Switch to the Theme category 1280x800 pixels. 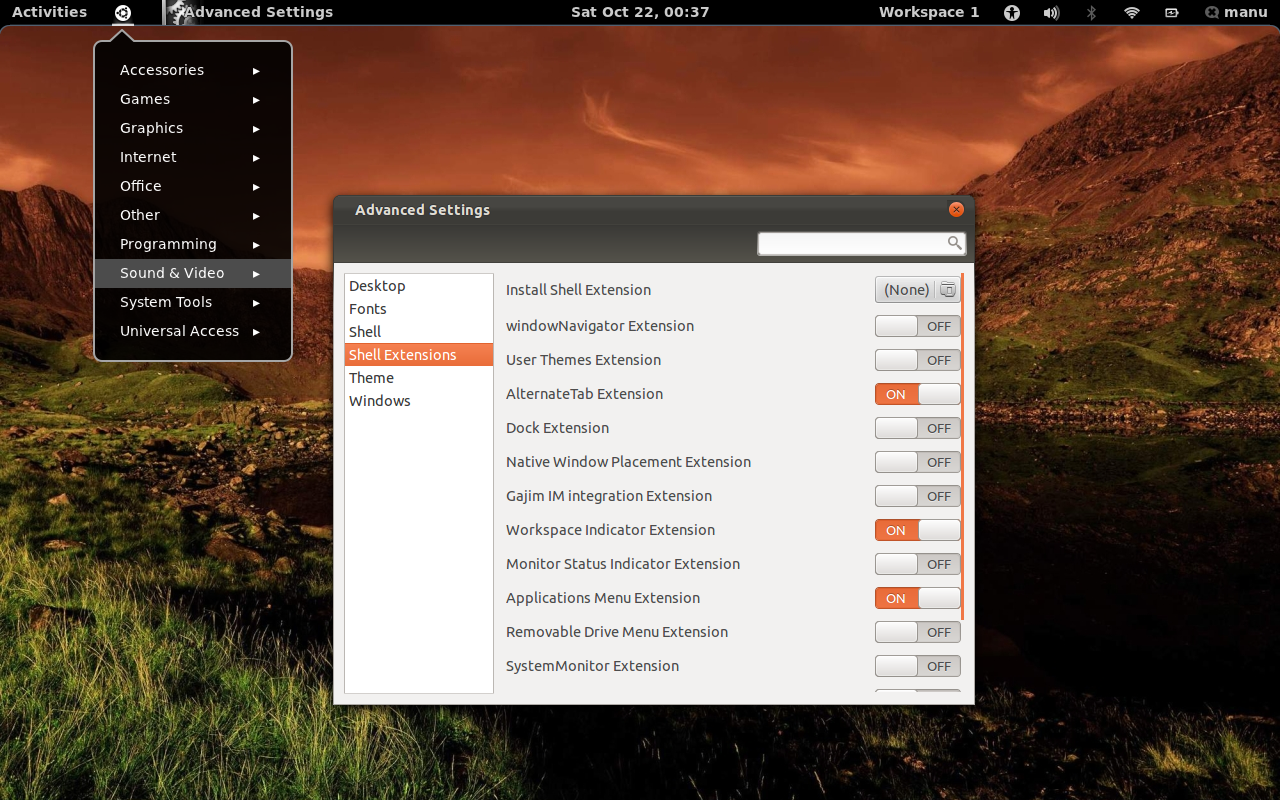pyautogui.click(x=371, y=377)
